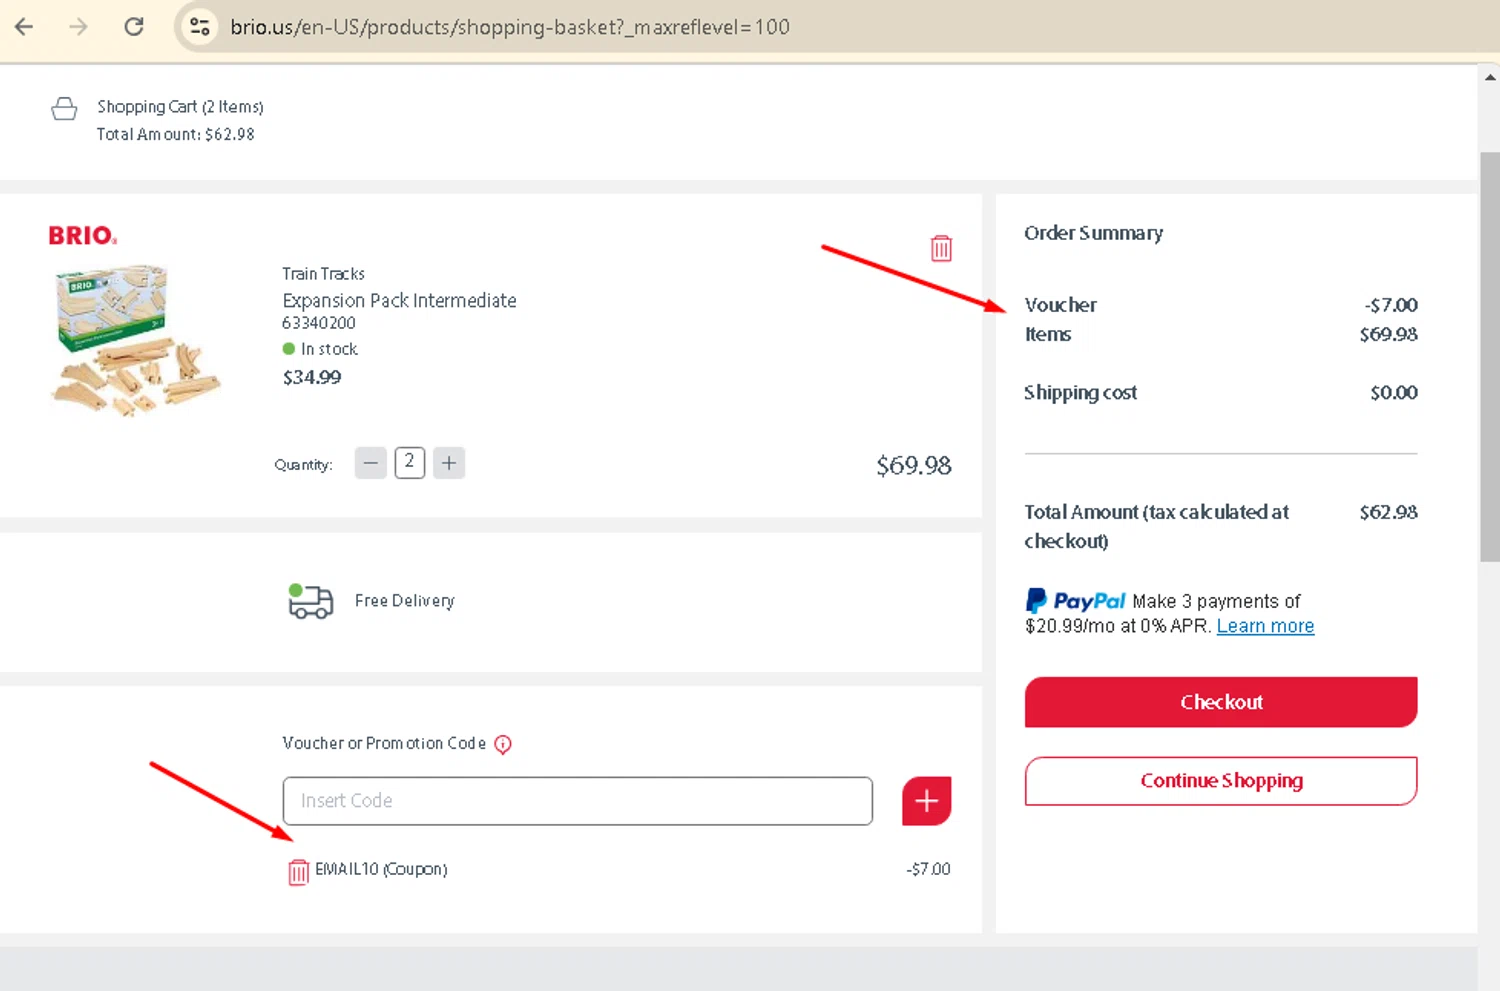Decrease quantity with the minus button

point(371,463)
